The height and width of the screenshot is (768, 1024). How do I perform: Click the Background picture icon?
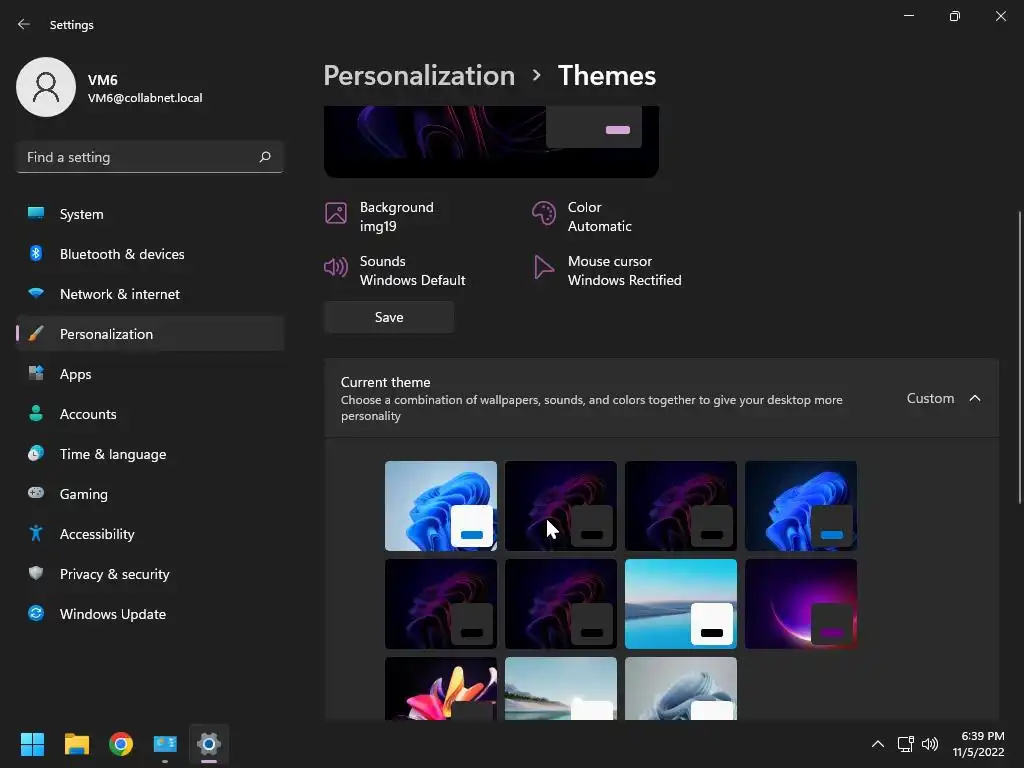pyautogui.click(x=336, y=213)
